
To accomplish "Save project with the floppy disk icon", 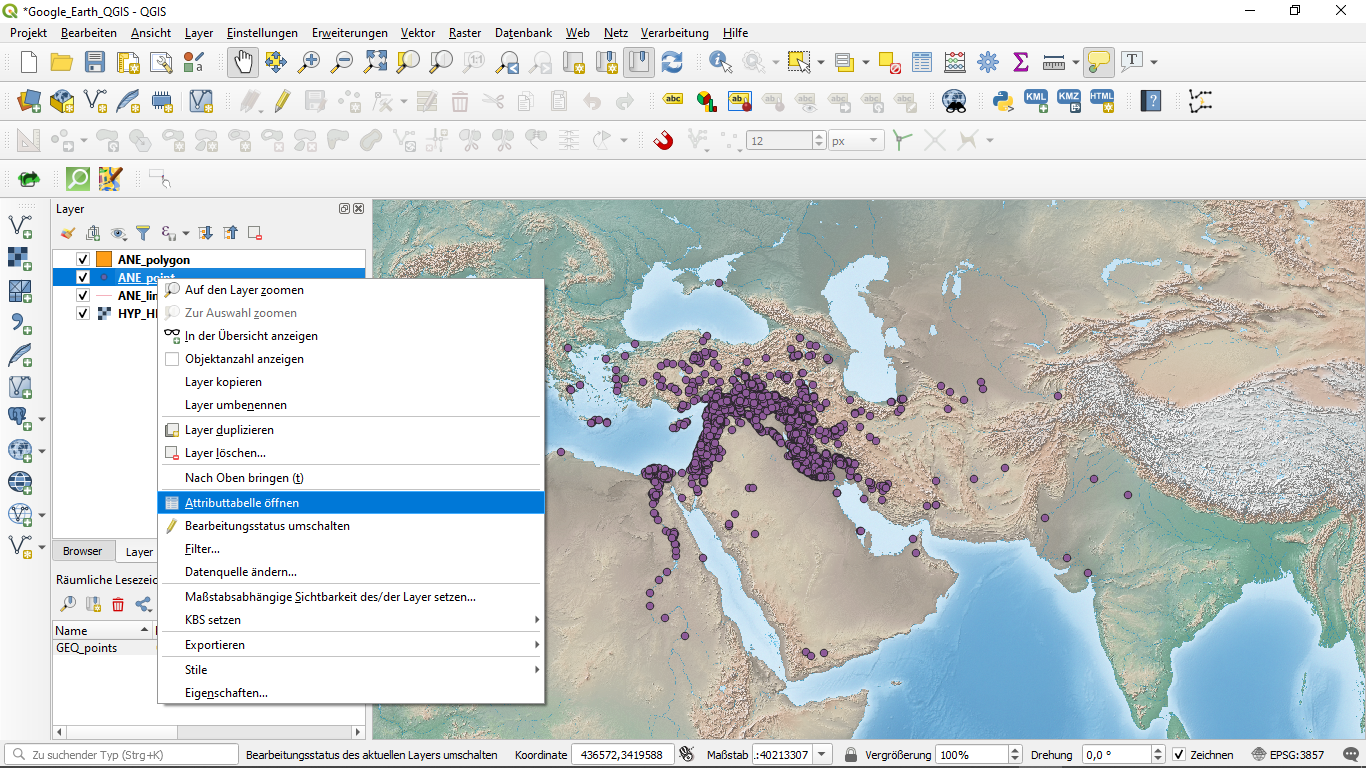I will [95, 62].
